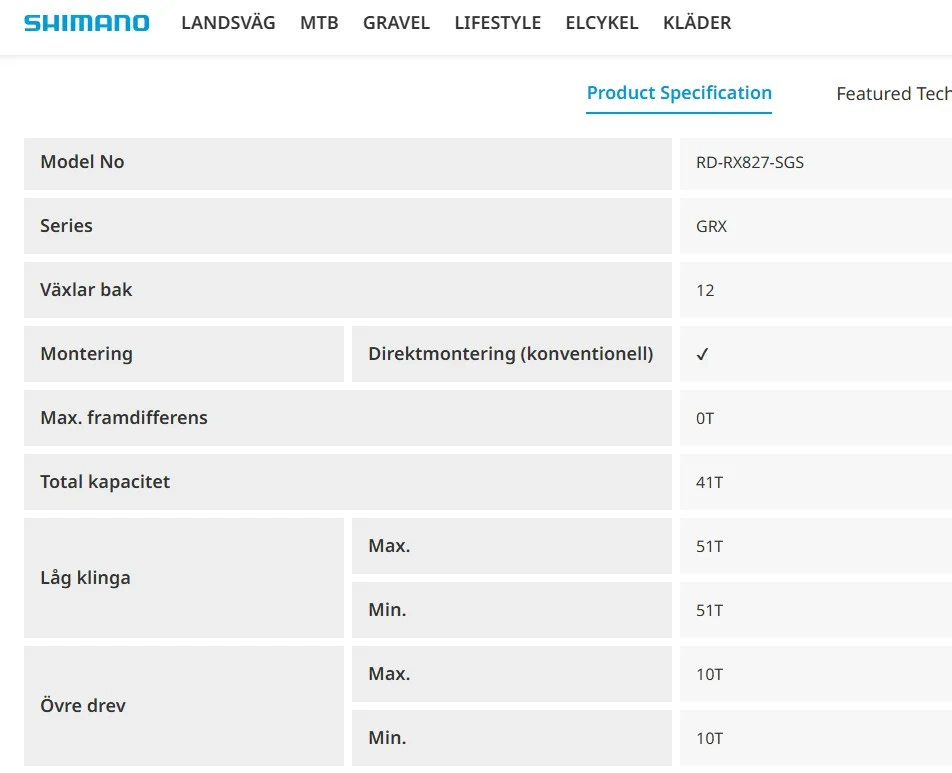Click the Växlar bak row label

click(86, 290)
